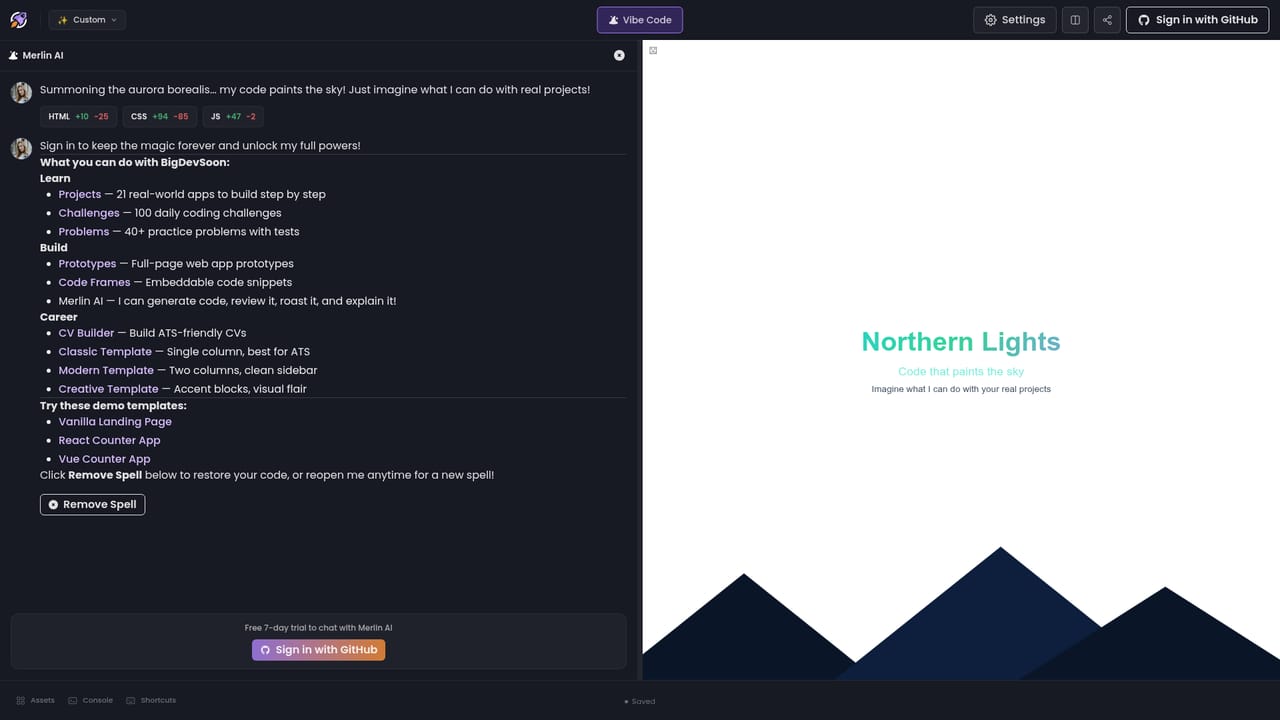
Task: Open the Shortcuts panel
Action: pos(151,700)
